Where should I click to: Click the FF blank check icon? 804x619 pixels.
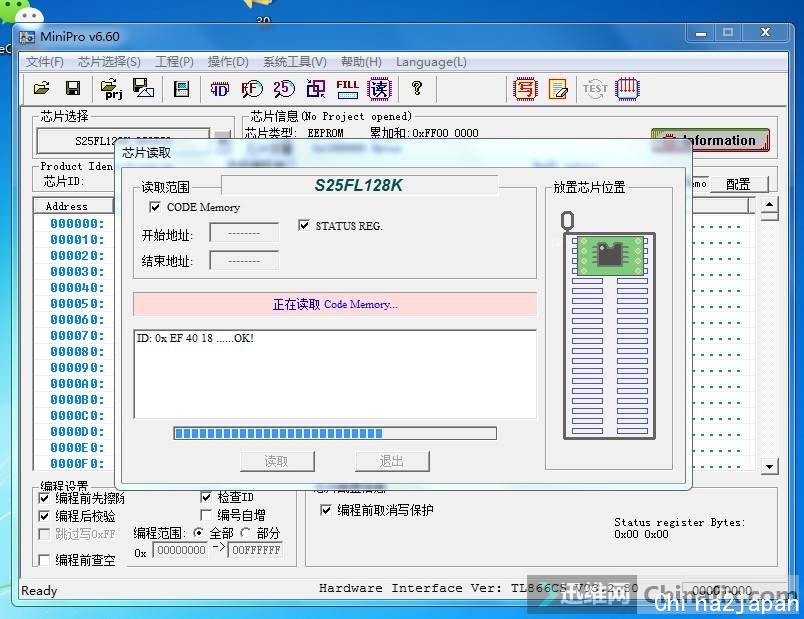(252, 89)
